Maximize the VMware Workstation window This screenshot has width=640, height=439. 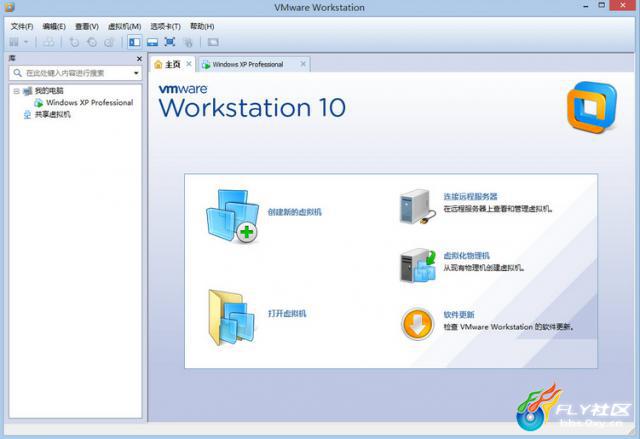602,5
